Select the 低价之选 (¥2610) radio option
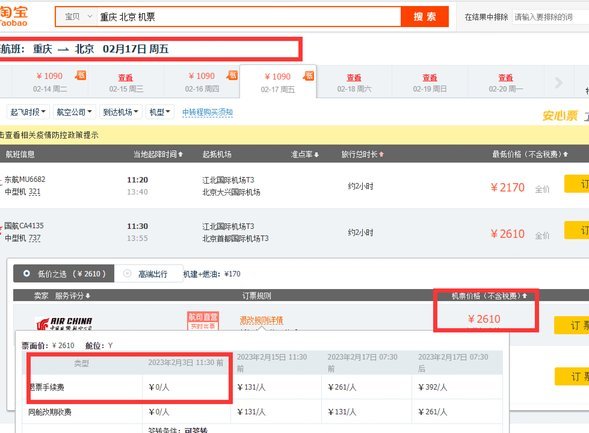 click(64, 274)
